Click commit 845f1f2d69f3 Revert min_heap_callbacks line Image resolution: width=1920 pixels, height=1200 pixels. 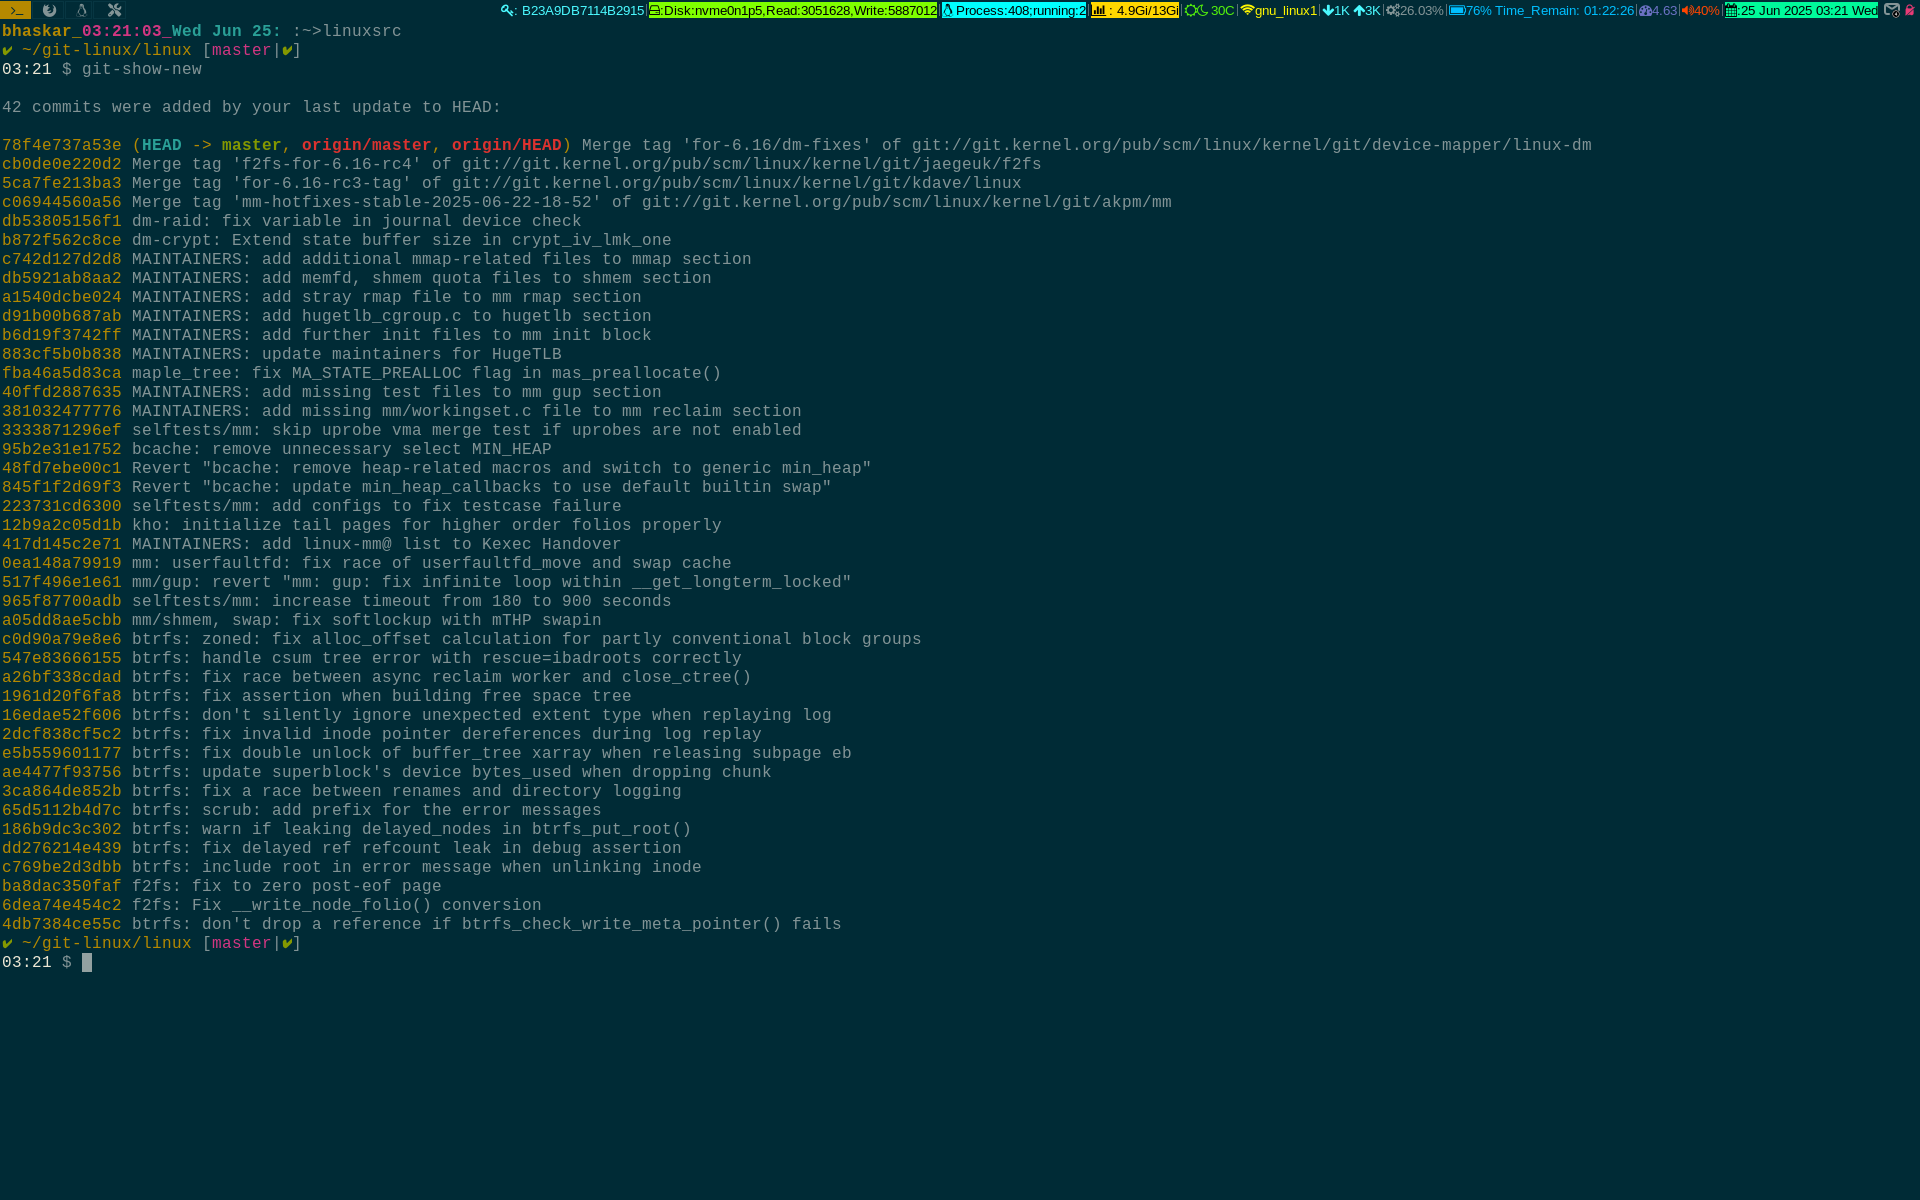[417, 487]
